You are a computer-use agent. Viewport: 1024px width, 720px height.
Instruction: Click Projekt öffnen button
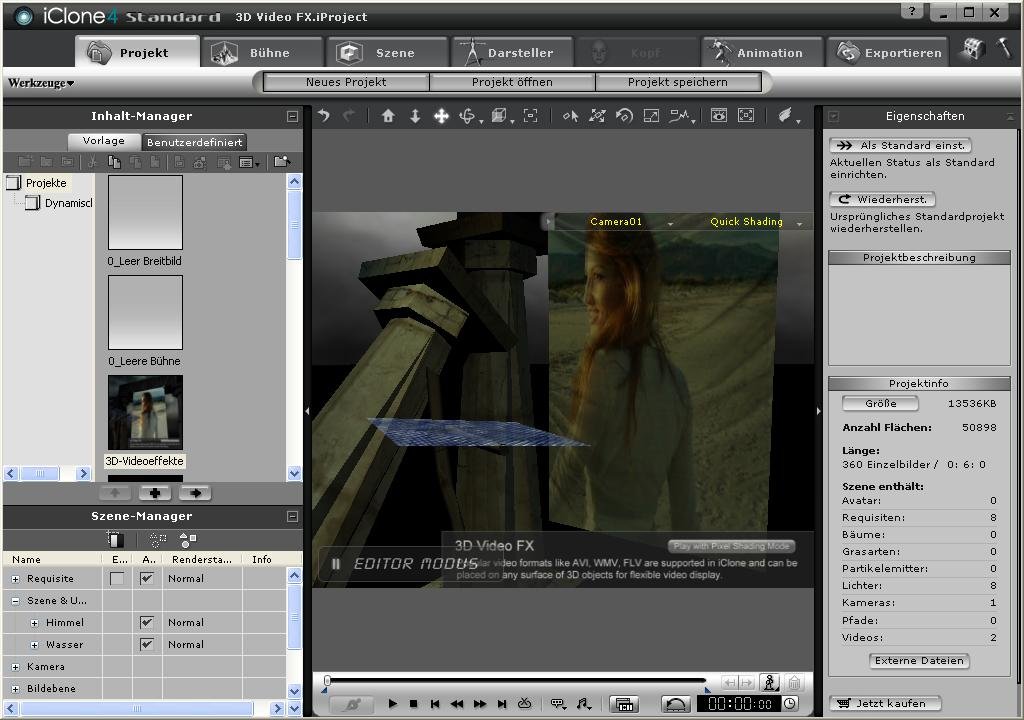512,82
